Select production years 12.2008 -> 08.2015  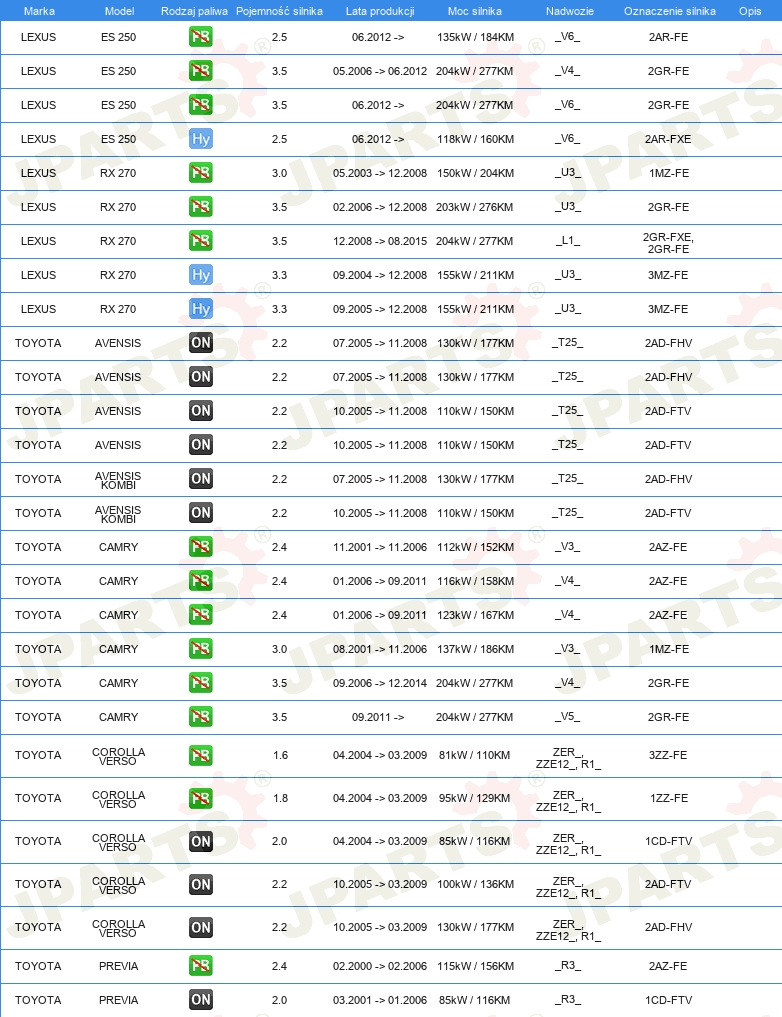380,241
